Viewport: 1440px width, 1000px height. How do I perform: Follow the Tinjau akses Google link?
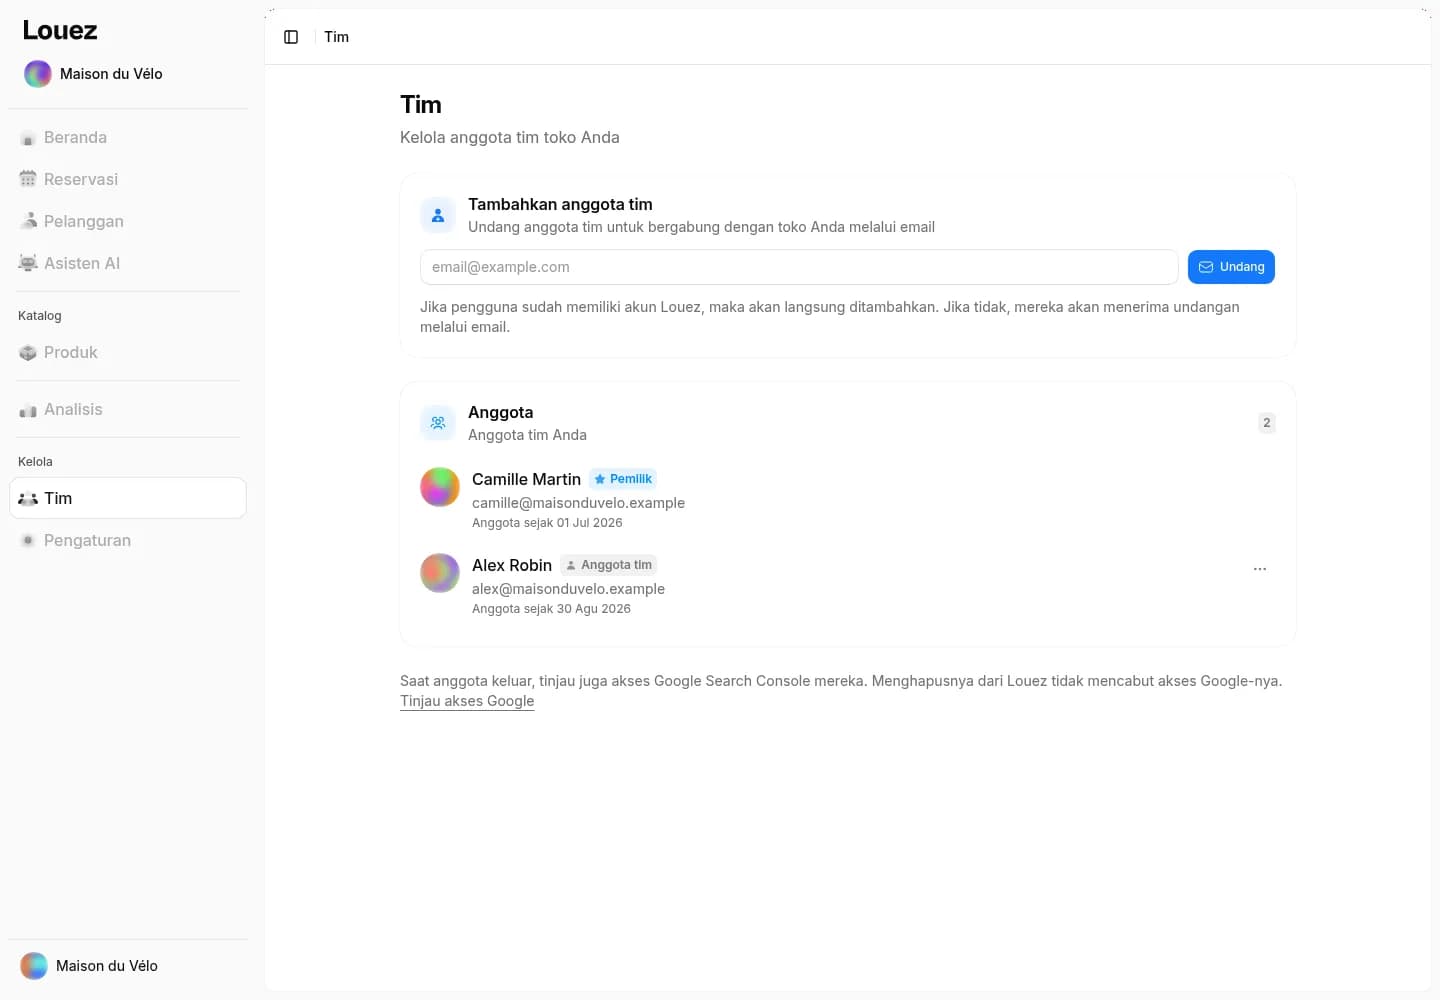467,701
